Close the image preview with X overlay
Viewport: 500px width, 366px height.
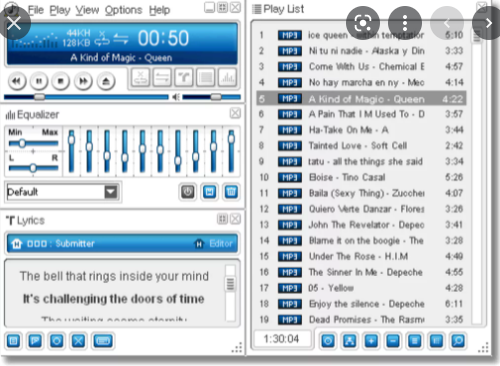click(x=14, y=23)
